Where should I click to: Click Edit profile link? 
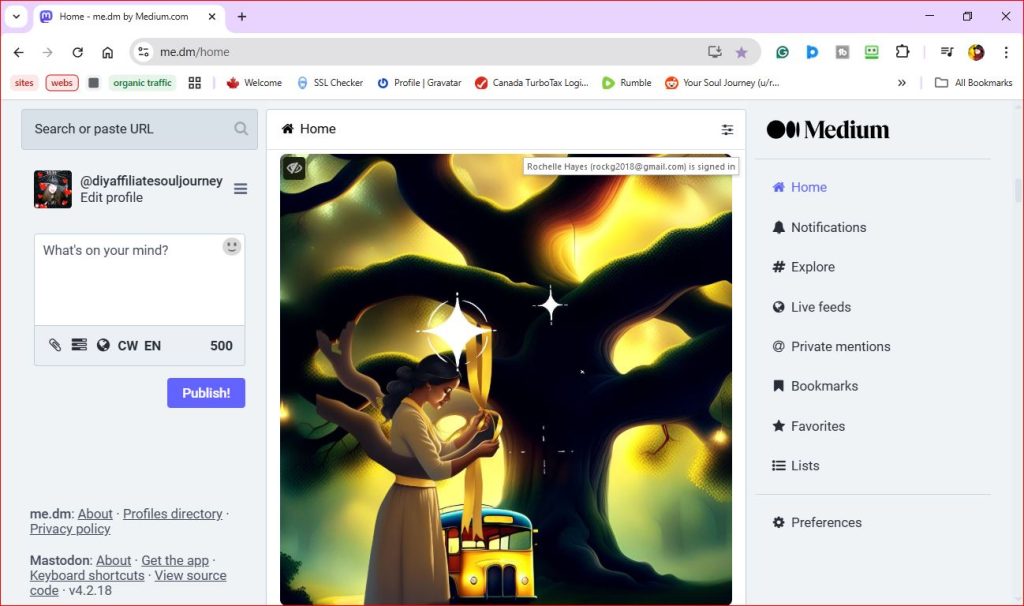[111, 197]
